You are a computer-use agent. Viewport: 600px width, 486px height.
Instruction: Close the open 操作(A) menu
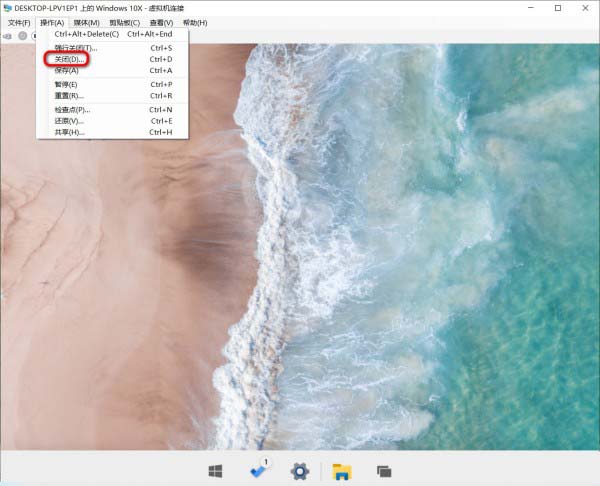[52, 23]
